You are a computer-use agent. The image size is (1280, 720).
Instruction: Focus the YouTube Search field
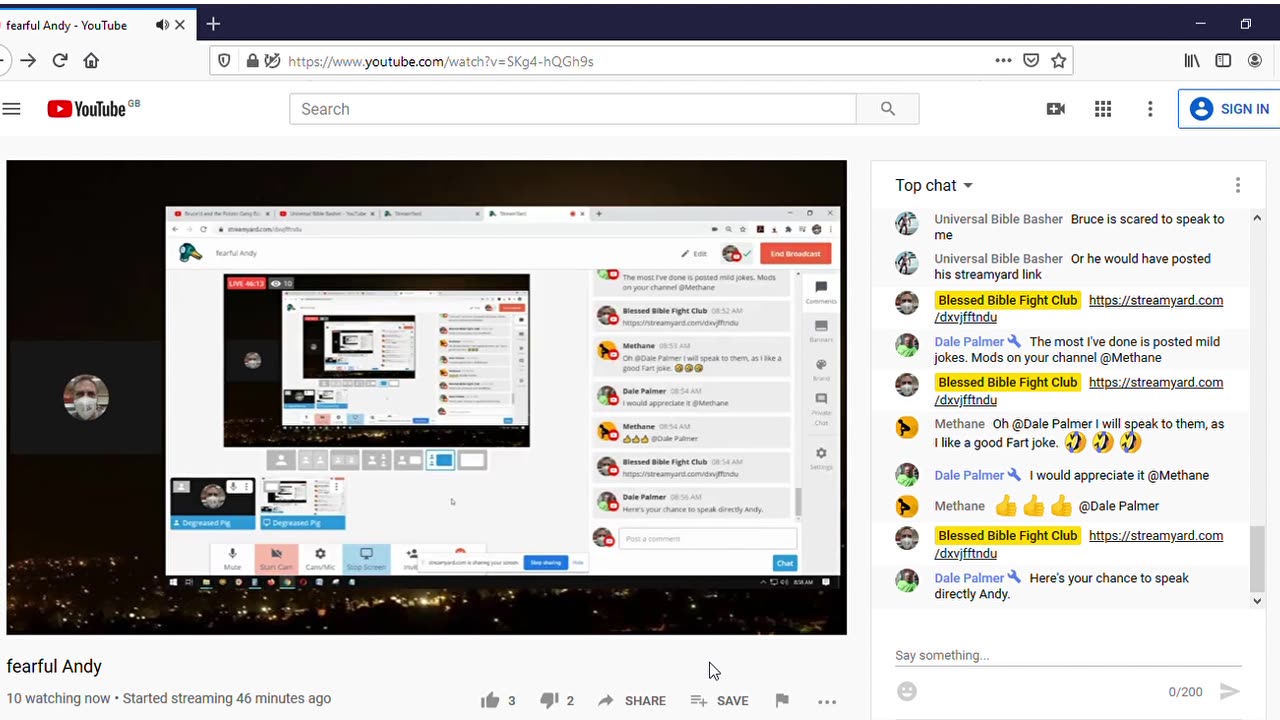pos(573,109)
